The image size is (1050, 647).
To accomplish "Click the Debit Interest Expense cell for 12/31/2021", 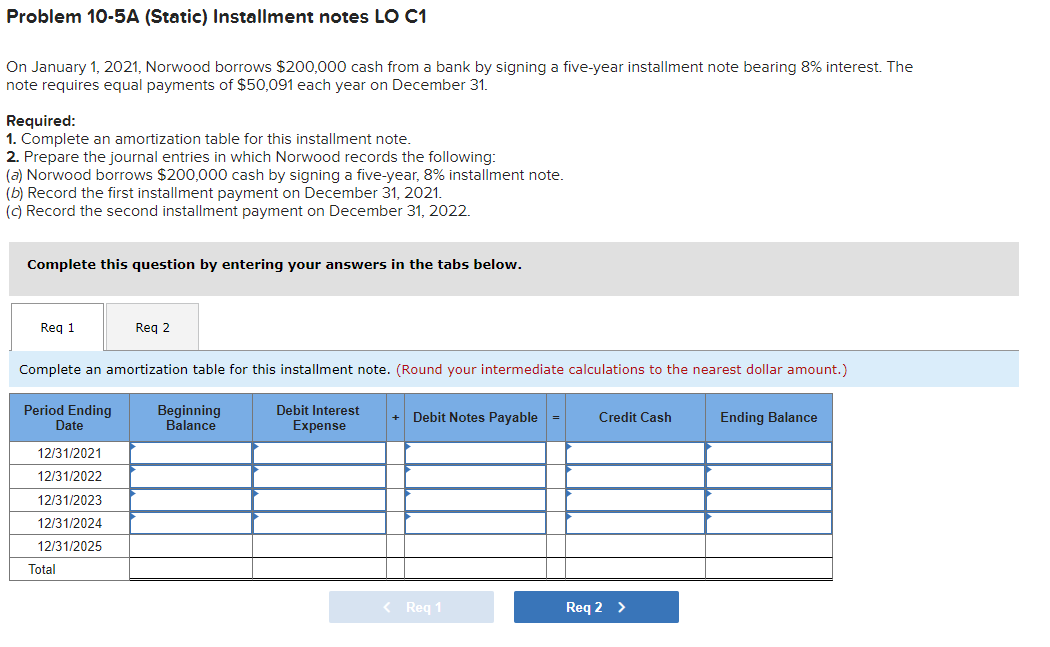I will (318, 452).
